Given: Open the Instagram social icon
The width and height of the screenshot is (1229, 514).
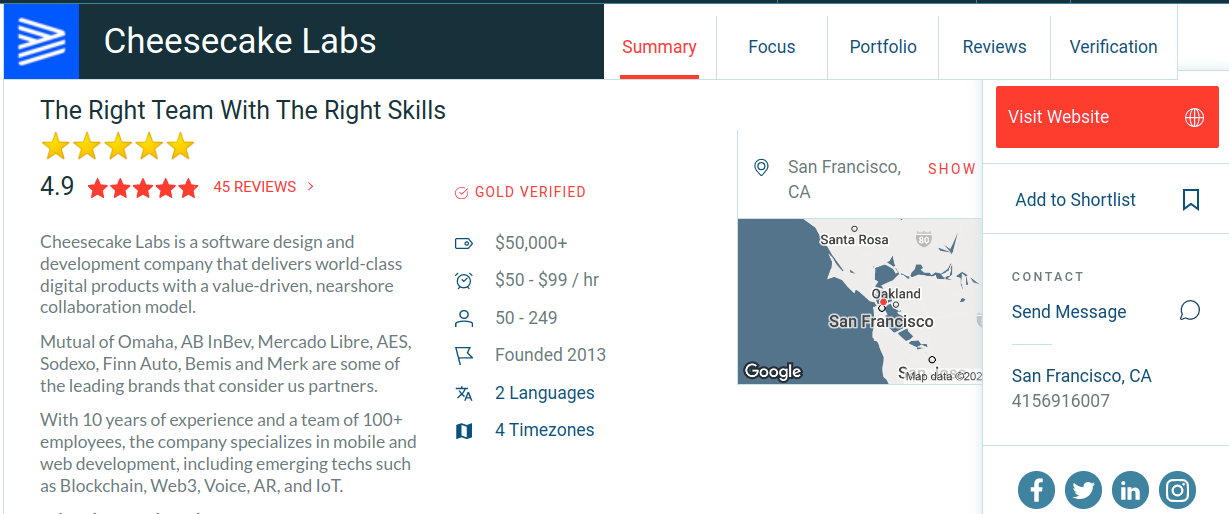Looking at the screenshot, I should coord(1178,490).
